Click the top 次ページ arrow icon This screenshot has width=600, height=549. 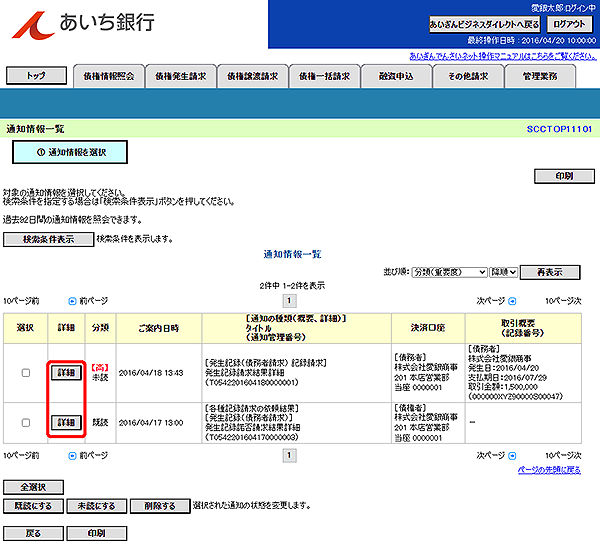511,299
